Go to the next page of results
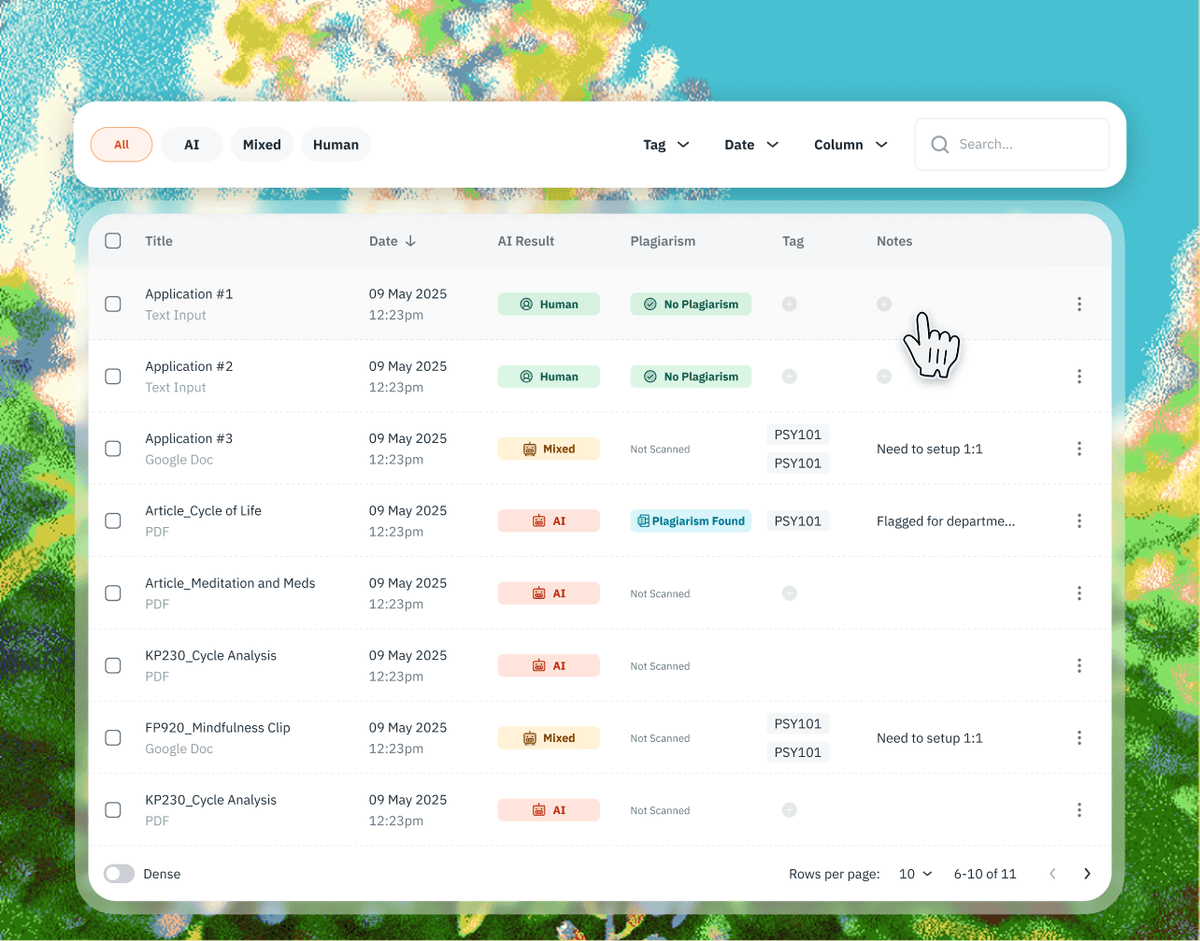The width and height of the screenshot is (1200, 941). [1087, 874]
